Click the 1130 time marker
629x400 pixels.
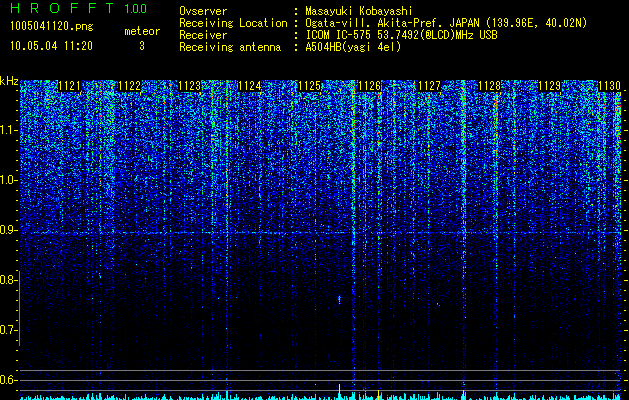[609, 86]
